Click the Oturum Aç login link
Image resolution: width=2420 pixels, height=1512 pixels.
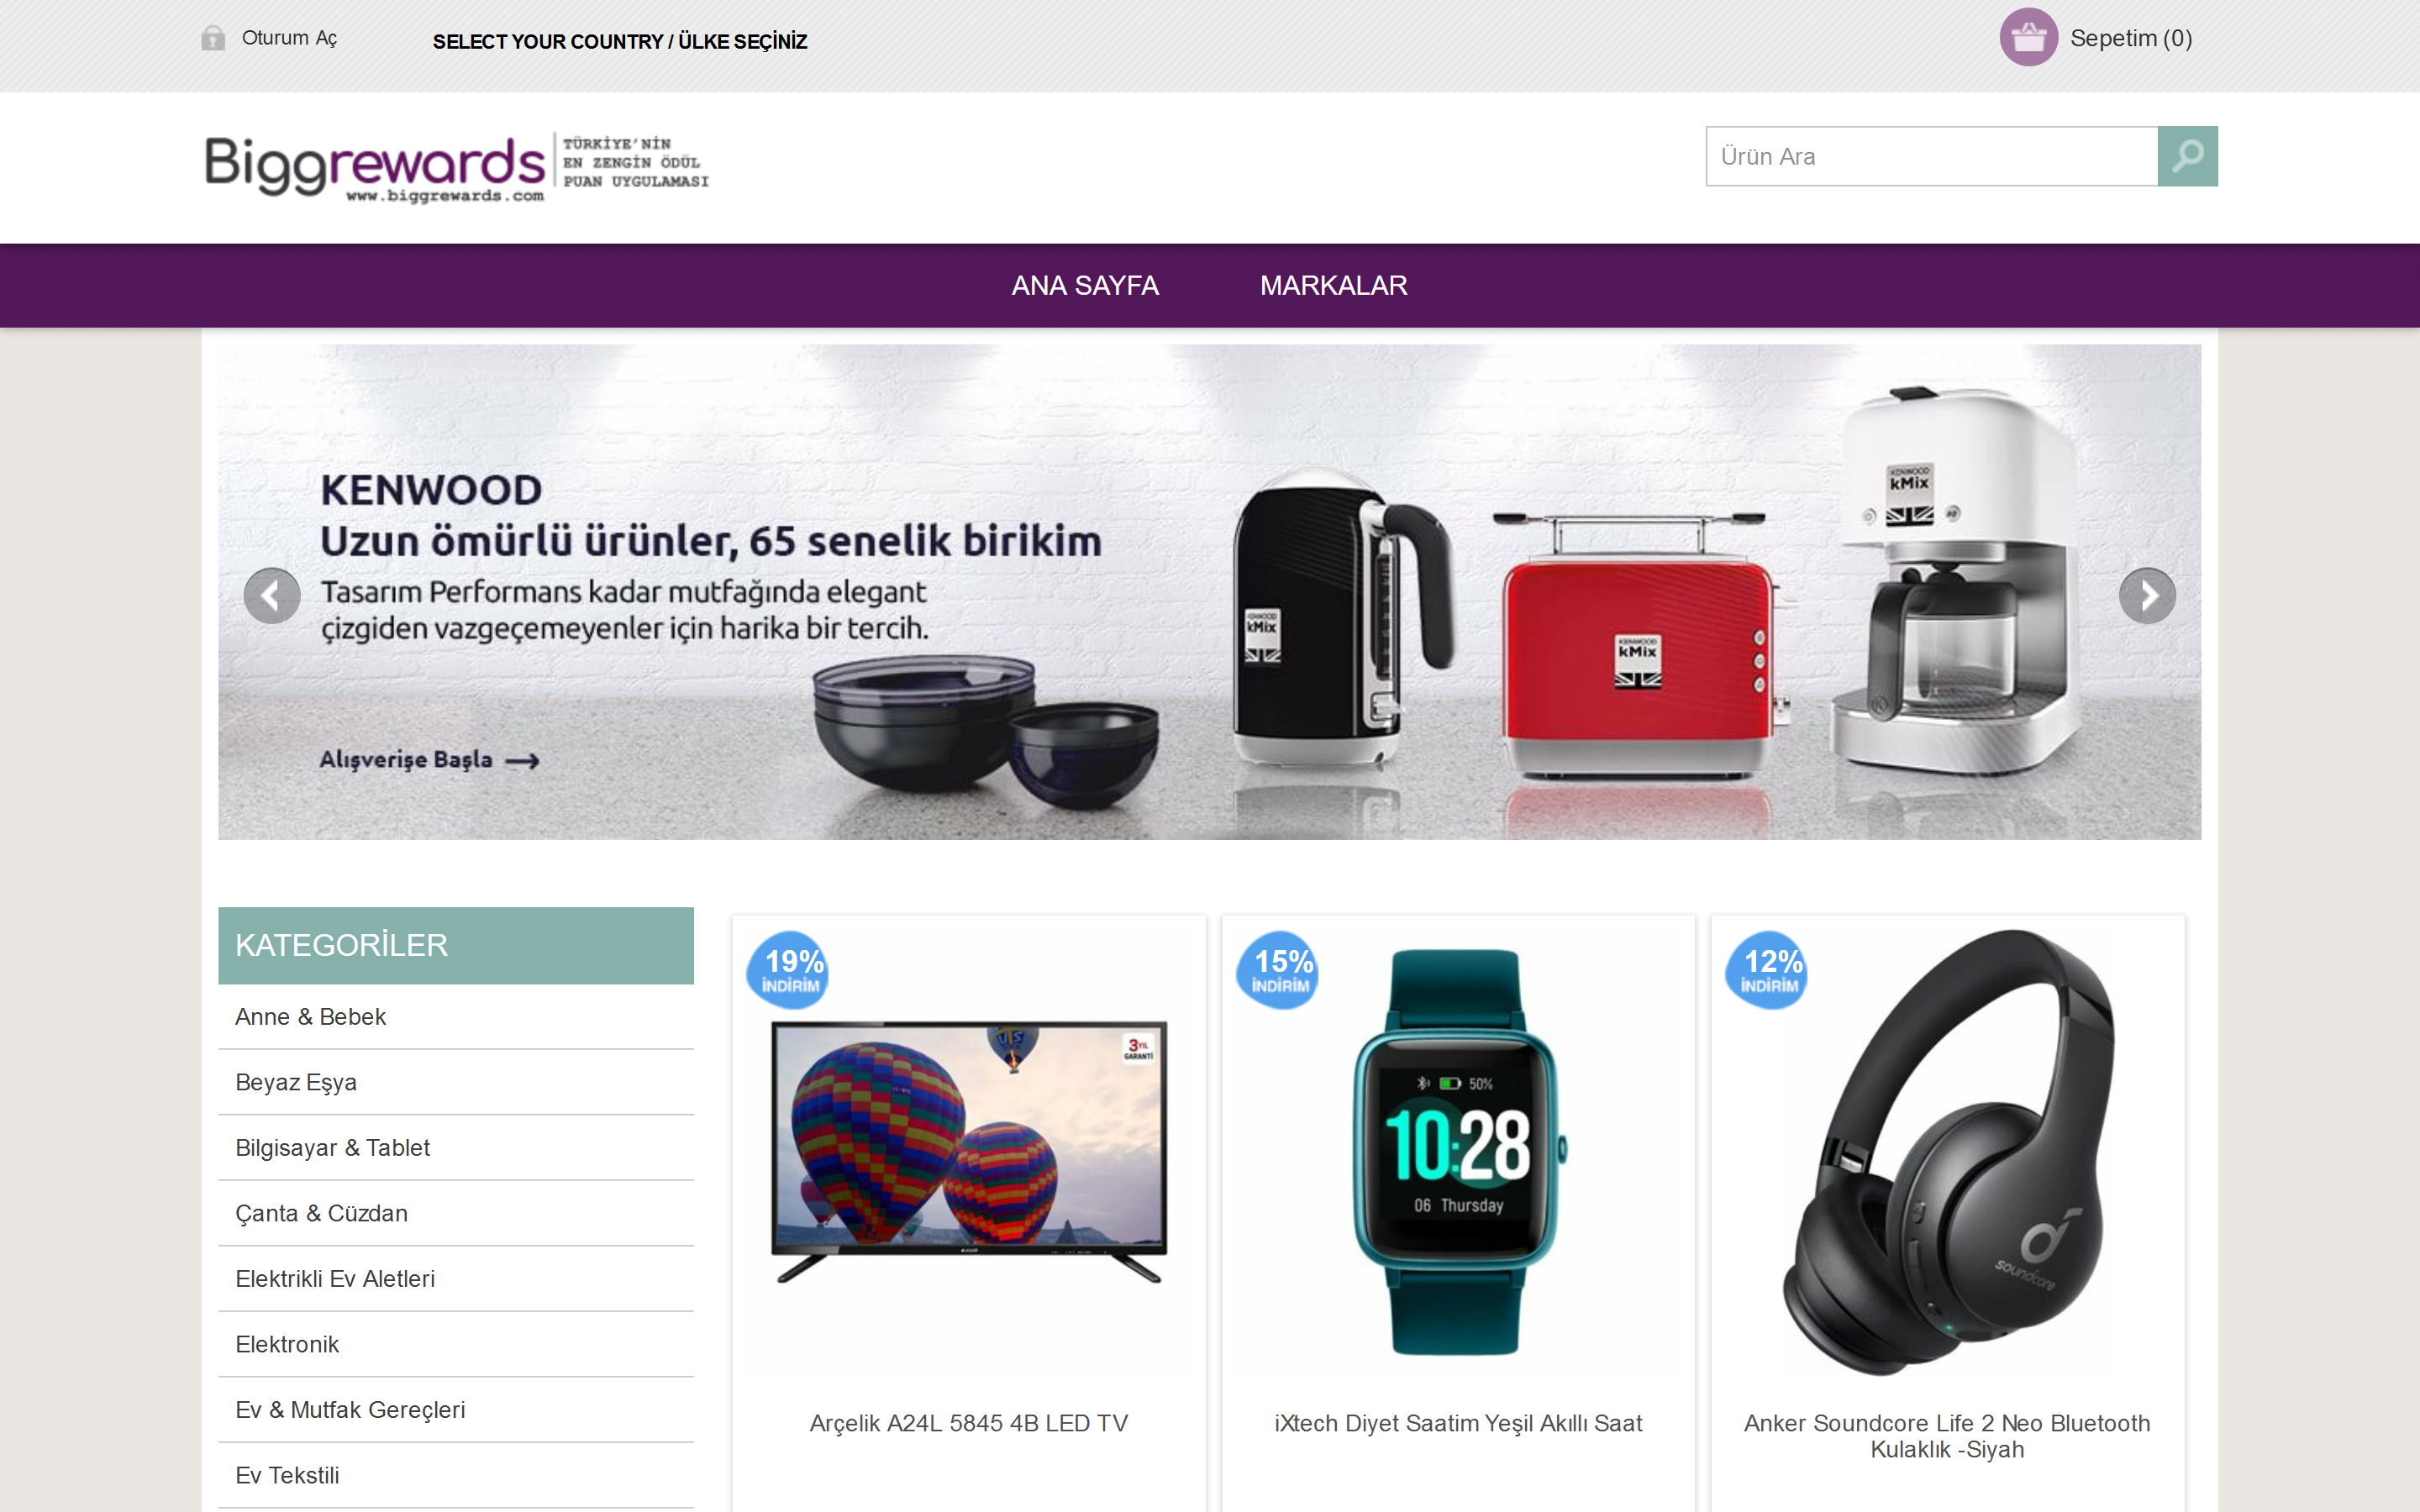pos(289,38)
